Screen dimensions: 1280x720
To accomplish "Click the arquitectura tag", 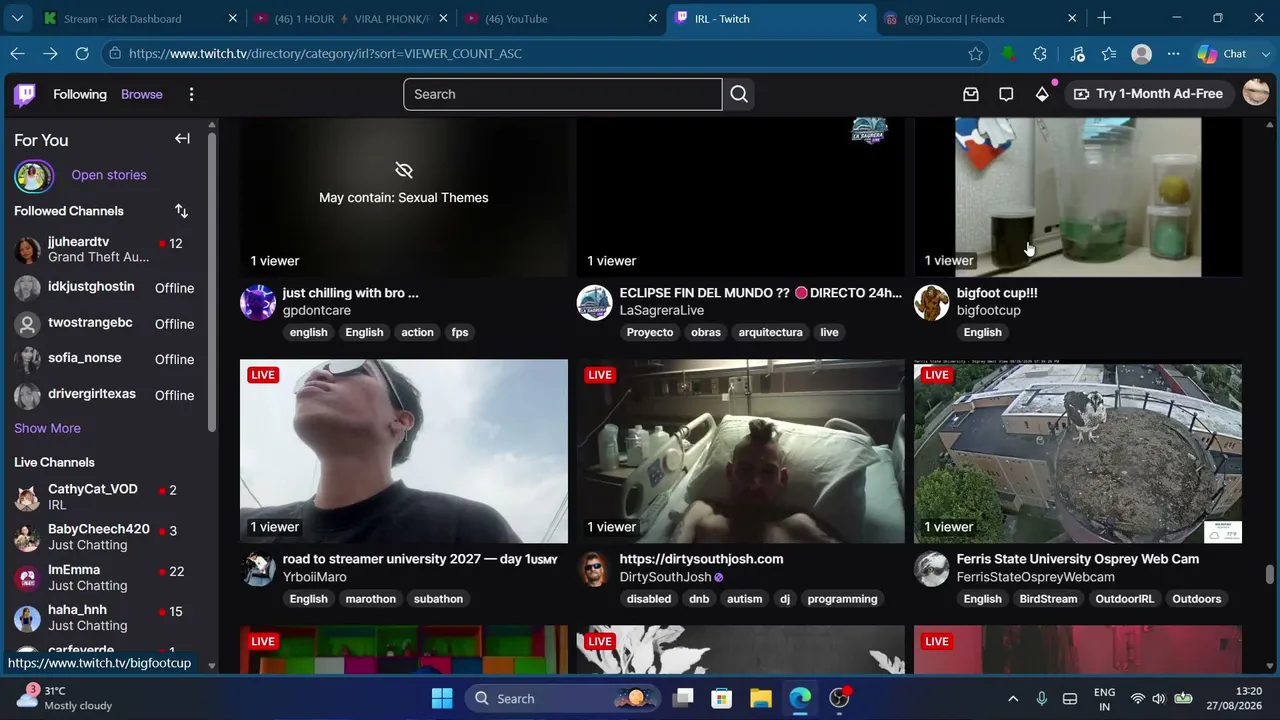I will [770, 332].
